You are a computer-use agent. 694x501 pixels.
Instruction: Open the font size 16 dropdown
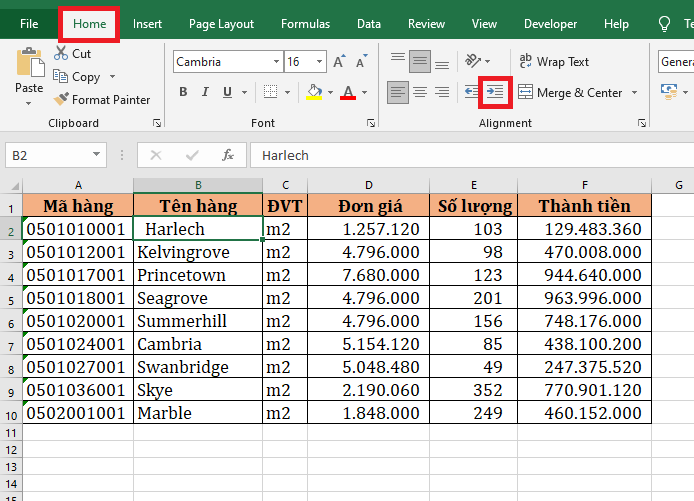click(319, 62)
